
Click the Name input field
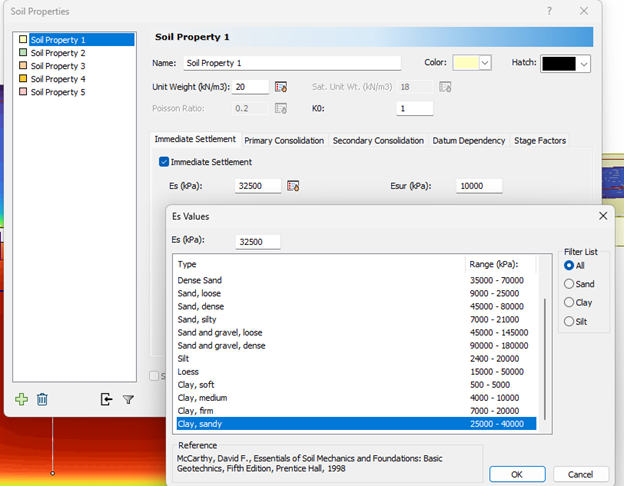click(292, 63)
